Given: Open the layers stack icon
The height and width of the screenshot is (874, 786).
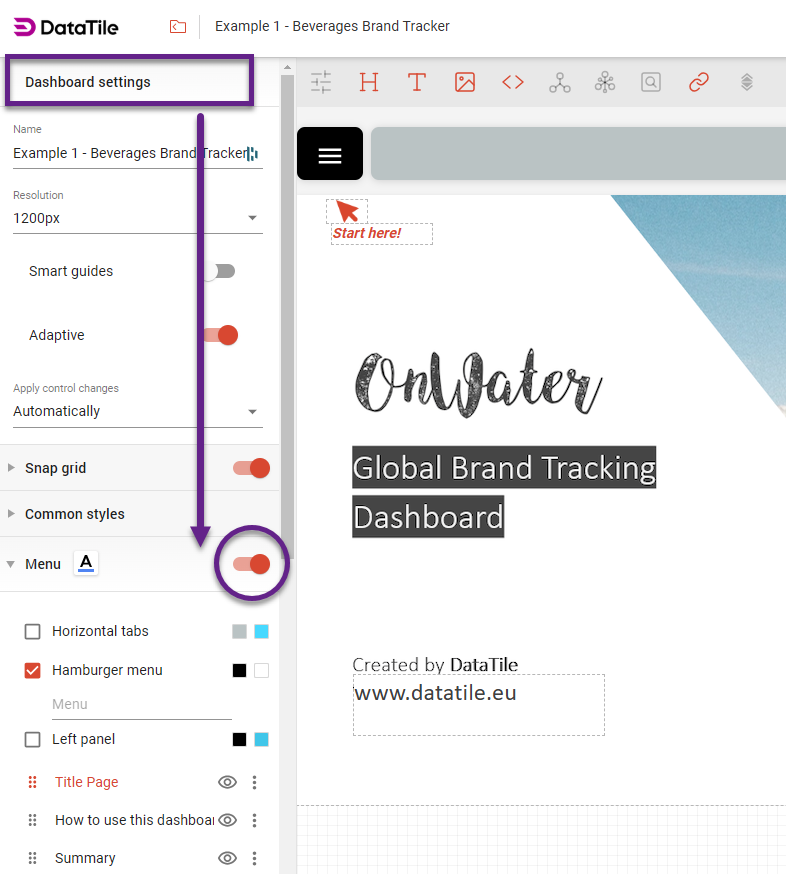Looking at the screenshot, I should 746,82.
